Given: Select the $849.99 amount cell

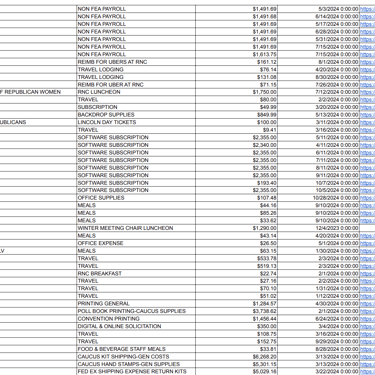Looking at the screenshot, I should 236,115.
